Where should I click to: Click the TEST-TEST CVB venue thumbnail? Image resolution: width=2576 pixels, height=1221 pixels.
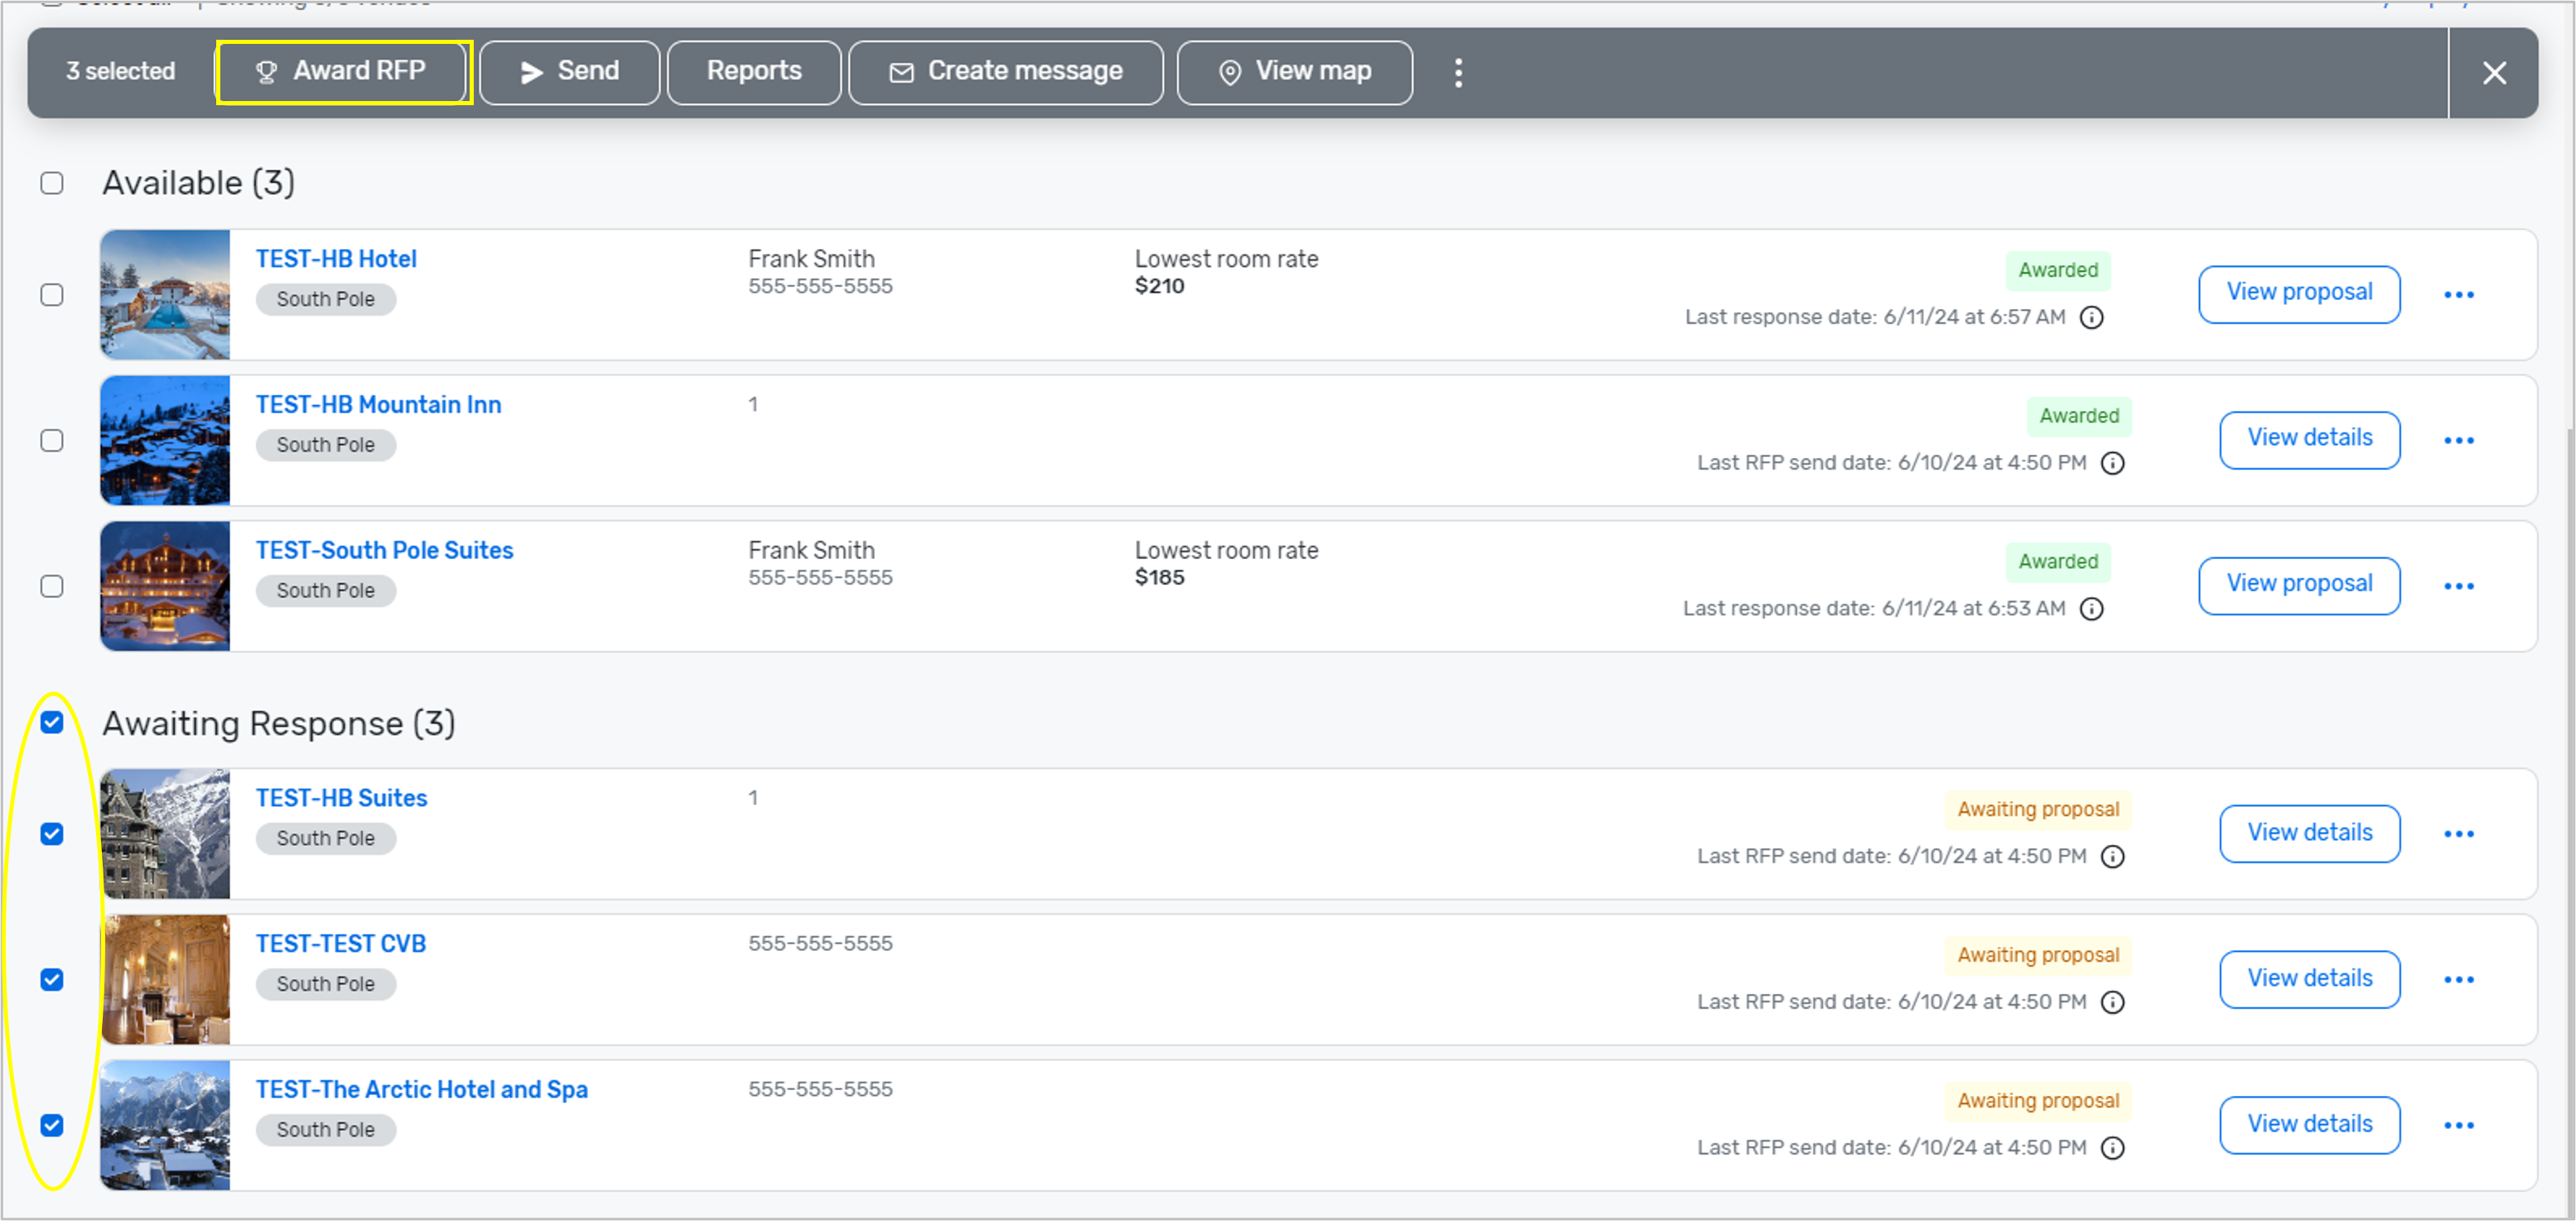click(165, 980)
